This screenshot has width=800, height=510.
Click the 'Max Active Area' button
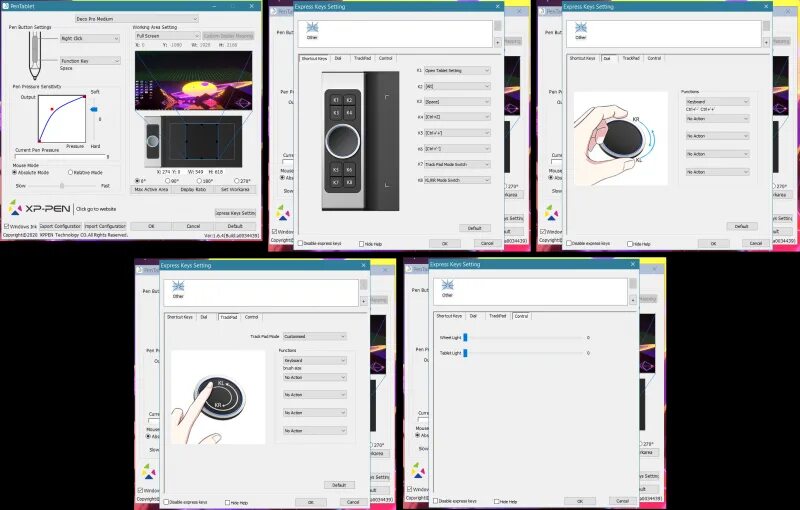tap(151, 189)
